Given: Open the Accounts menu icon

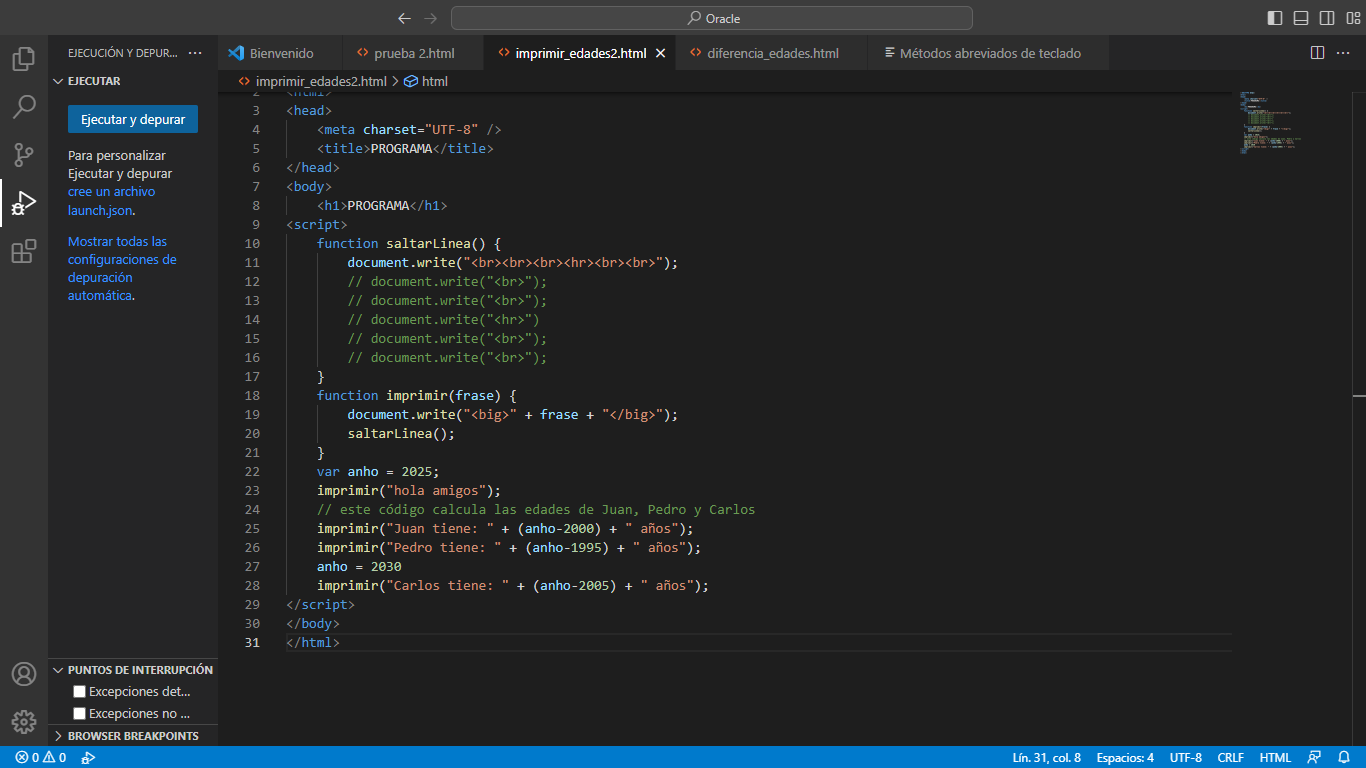Looking at the screenshot, I should tap(24, 674).
